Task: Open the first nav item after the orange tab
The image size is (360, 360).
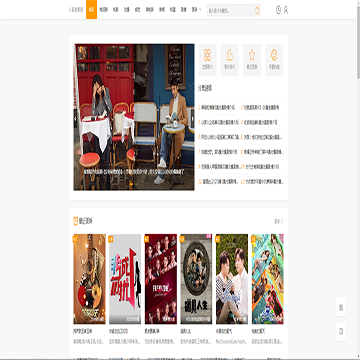Action: point(103,10)
